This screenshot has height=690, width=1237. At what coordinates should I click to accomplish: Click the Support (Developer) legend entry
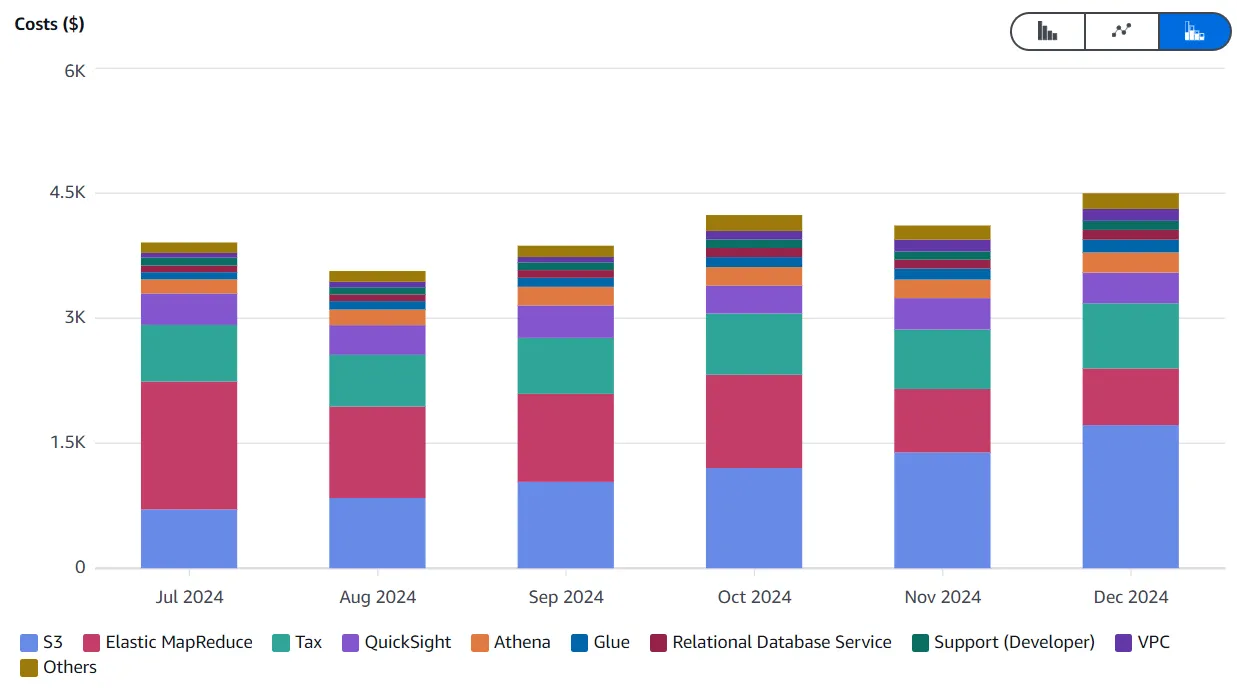click(1003, 642)
